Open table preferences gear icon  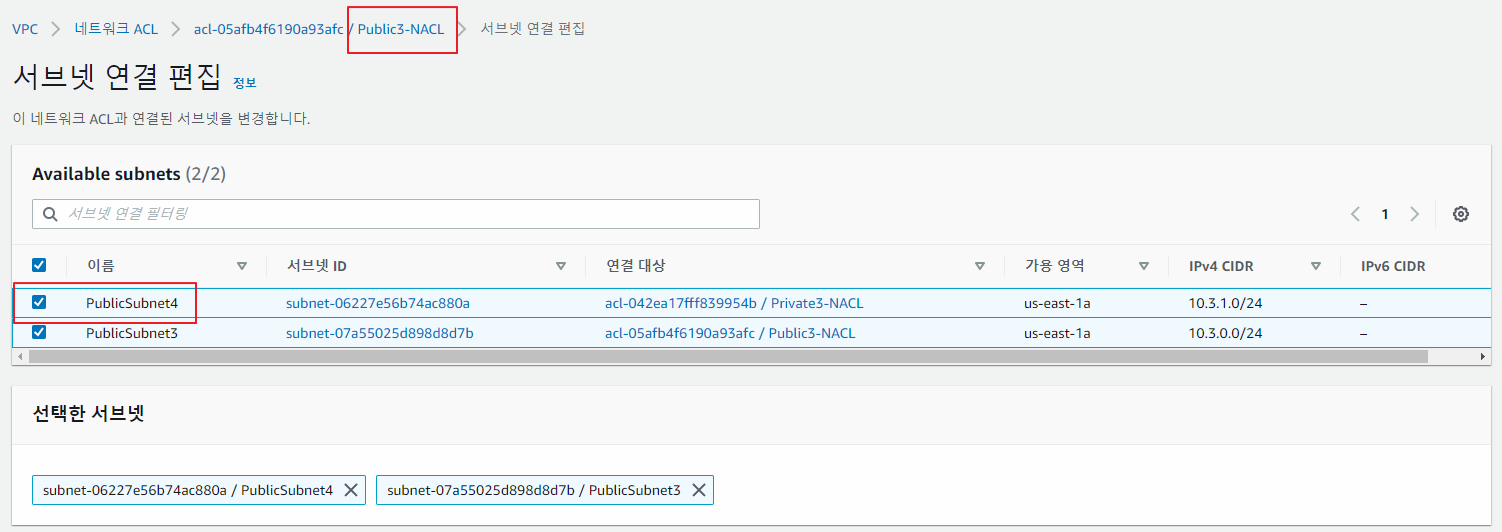click(1461, 214)
